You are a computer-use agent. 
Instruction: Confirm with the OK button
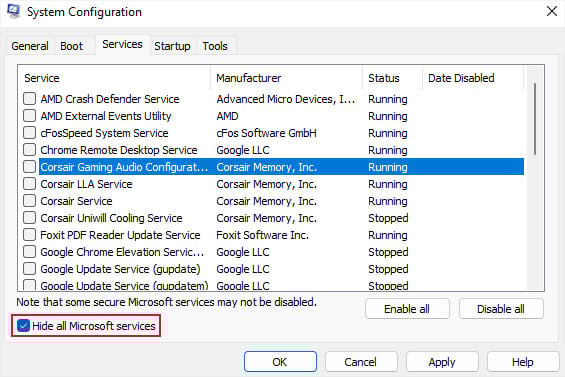pos(280,362)
